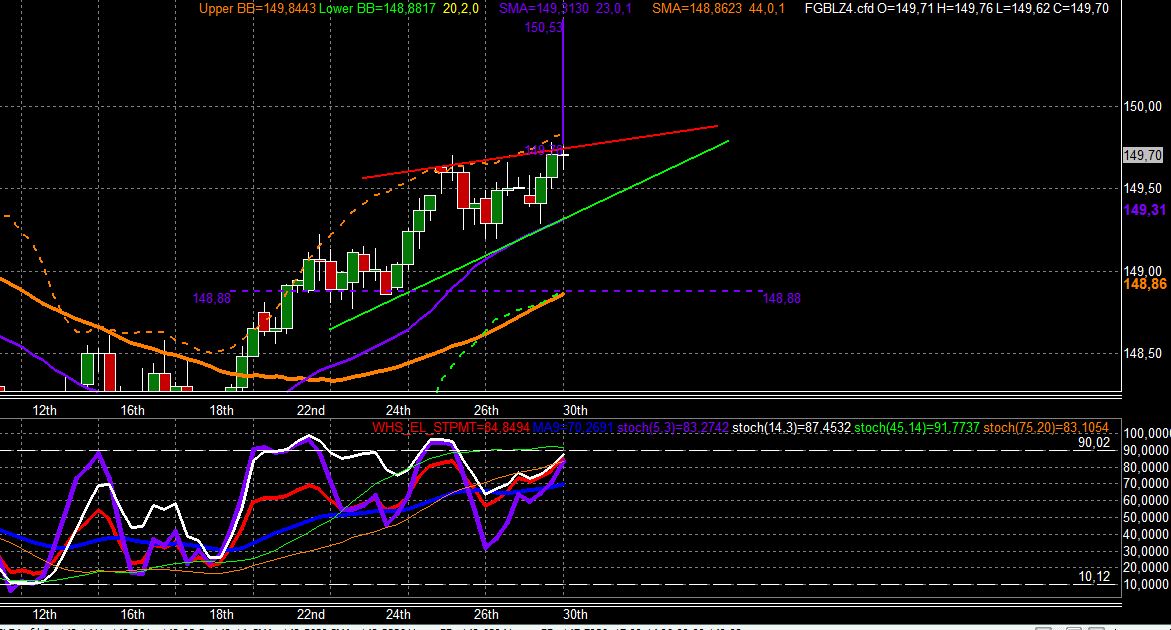Click the Lower BB=148,8817 label
Image resolution: width=1171 pixels, height=630 pixels.
(x=377, y=9)
